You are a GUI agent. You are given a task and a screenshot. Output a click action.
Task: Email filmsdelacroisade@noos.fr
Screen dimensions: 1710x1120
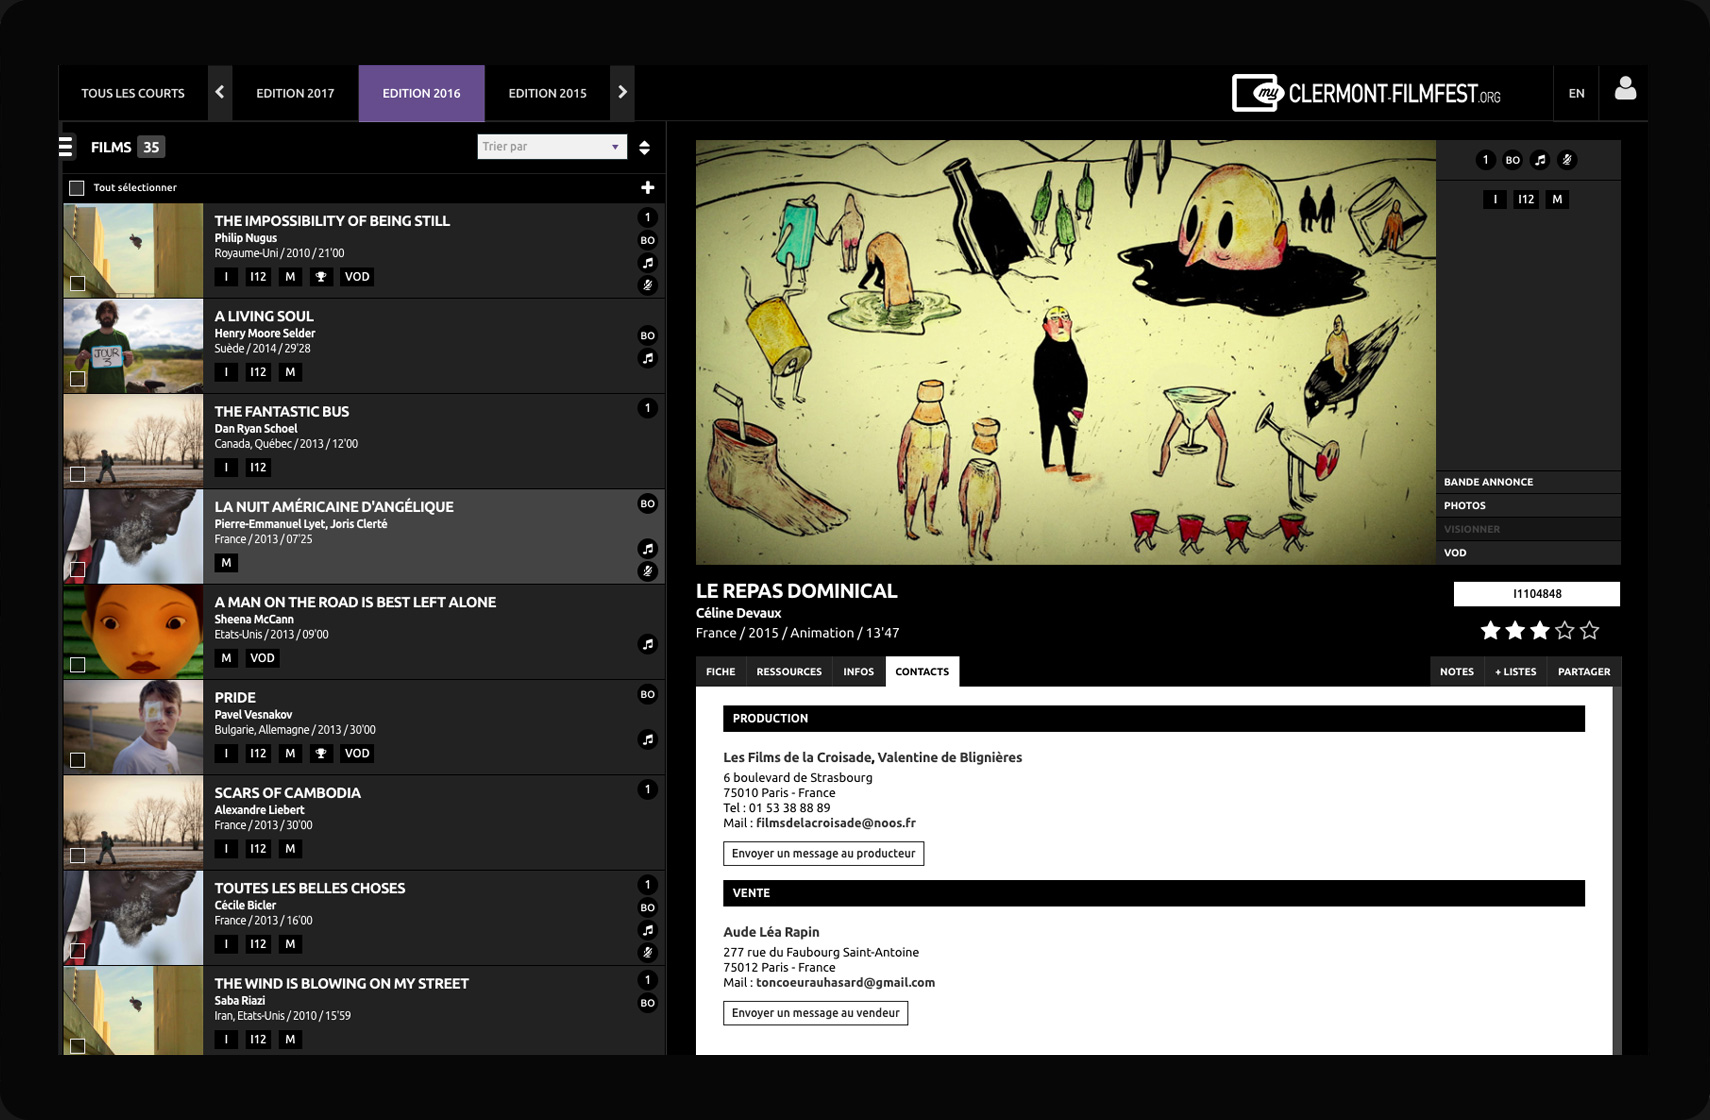click(836, 824)
